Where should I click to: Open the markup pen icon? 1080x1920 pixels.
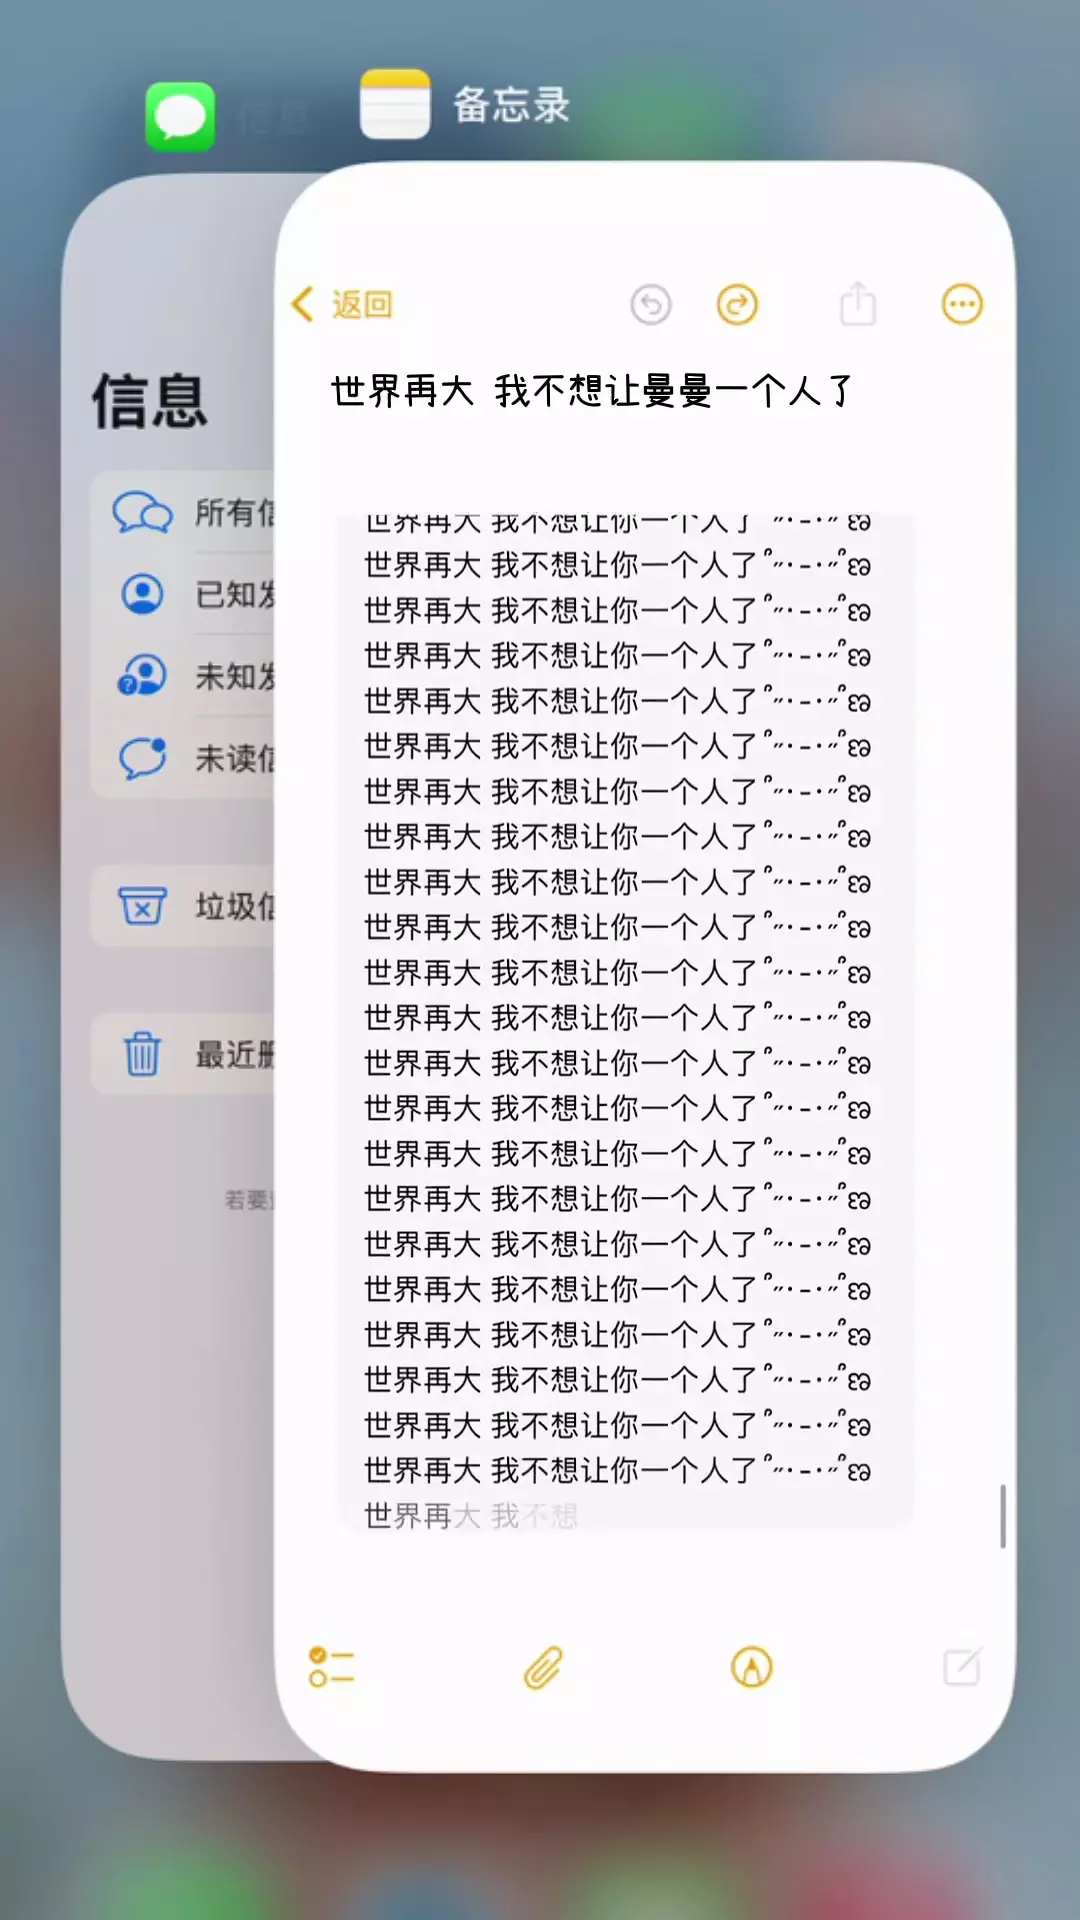click(x=752, y=1667)
